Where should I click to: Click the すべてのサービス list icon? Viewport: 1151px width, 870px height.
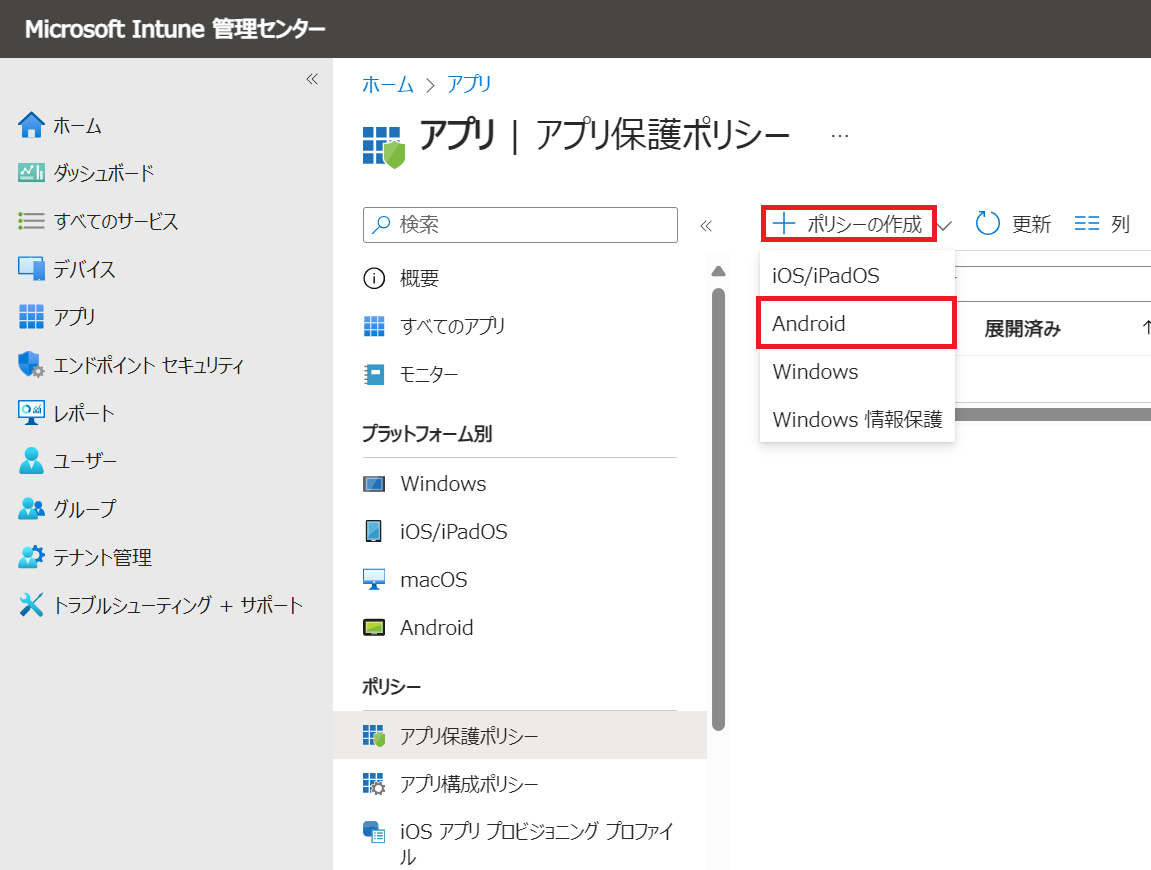[31, 221]
